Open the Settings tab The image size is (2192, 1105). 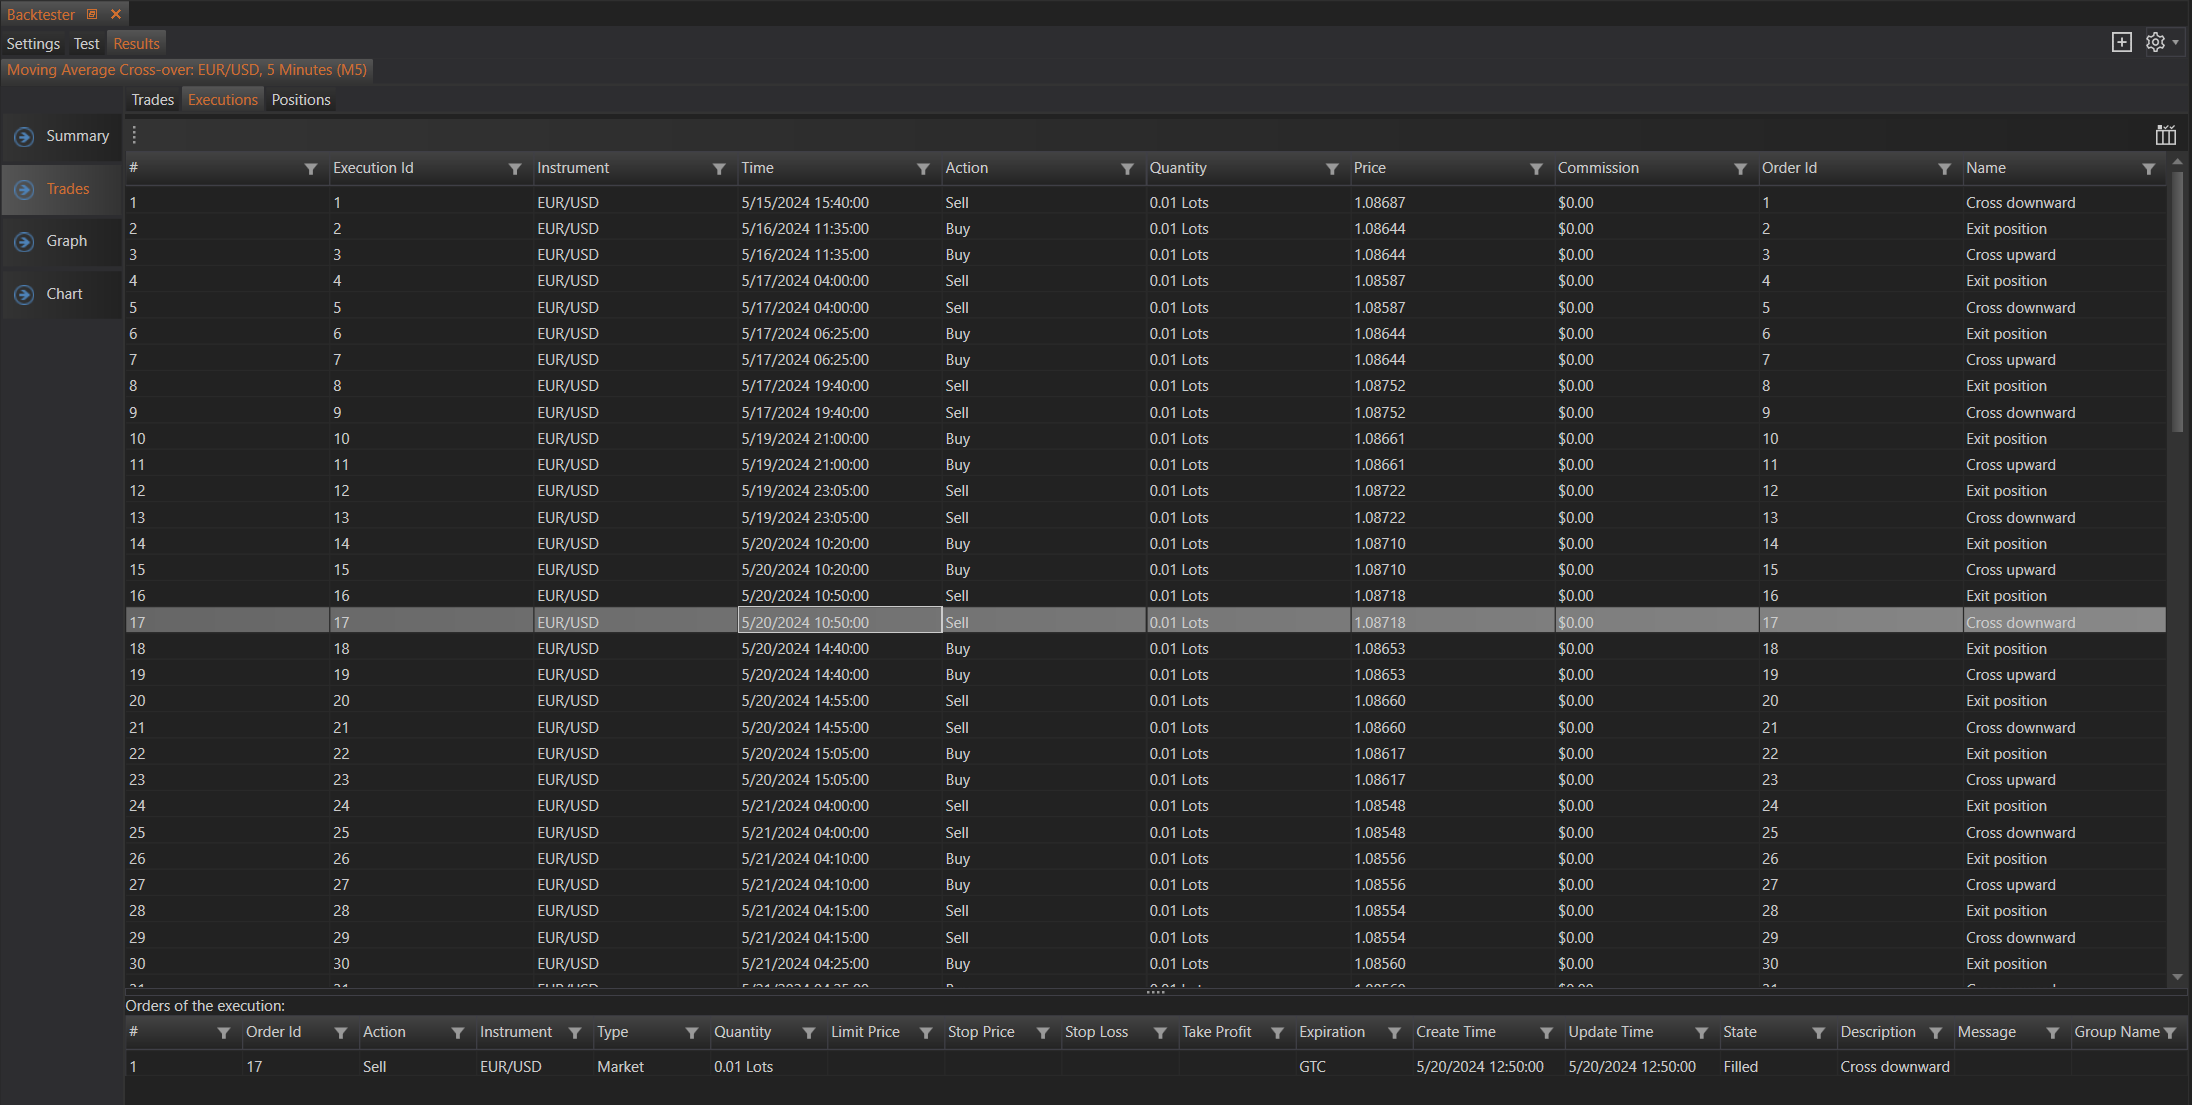coord(33,44)
